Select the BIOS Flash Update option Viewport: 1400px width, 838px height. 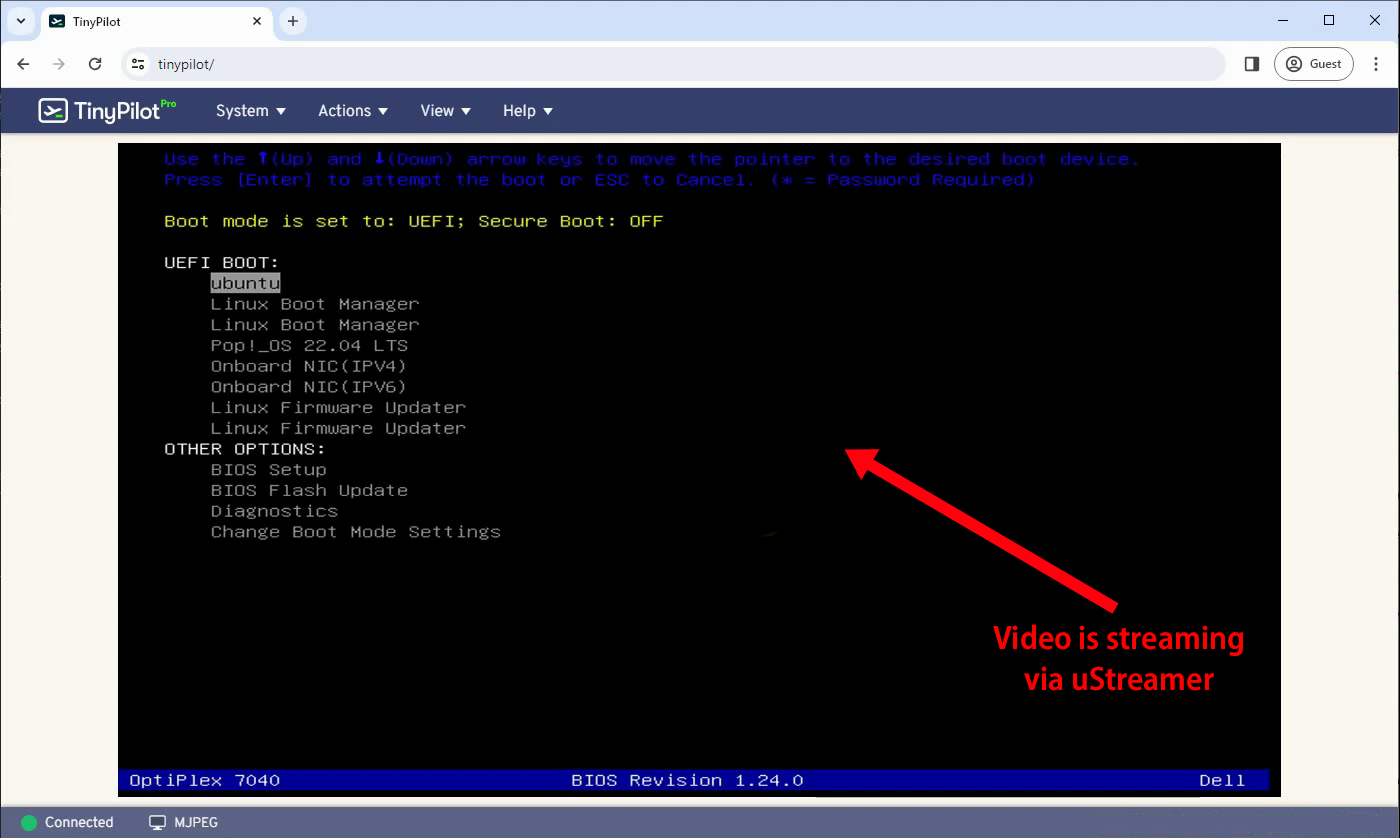pyautogui.click(x=309, y=491)
